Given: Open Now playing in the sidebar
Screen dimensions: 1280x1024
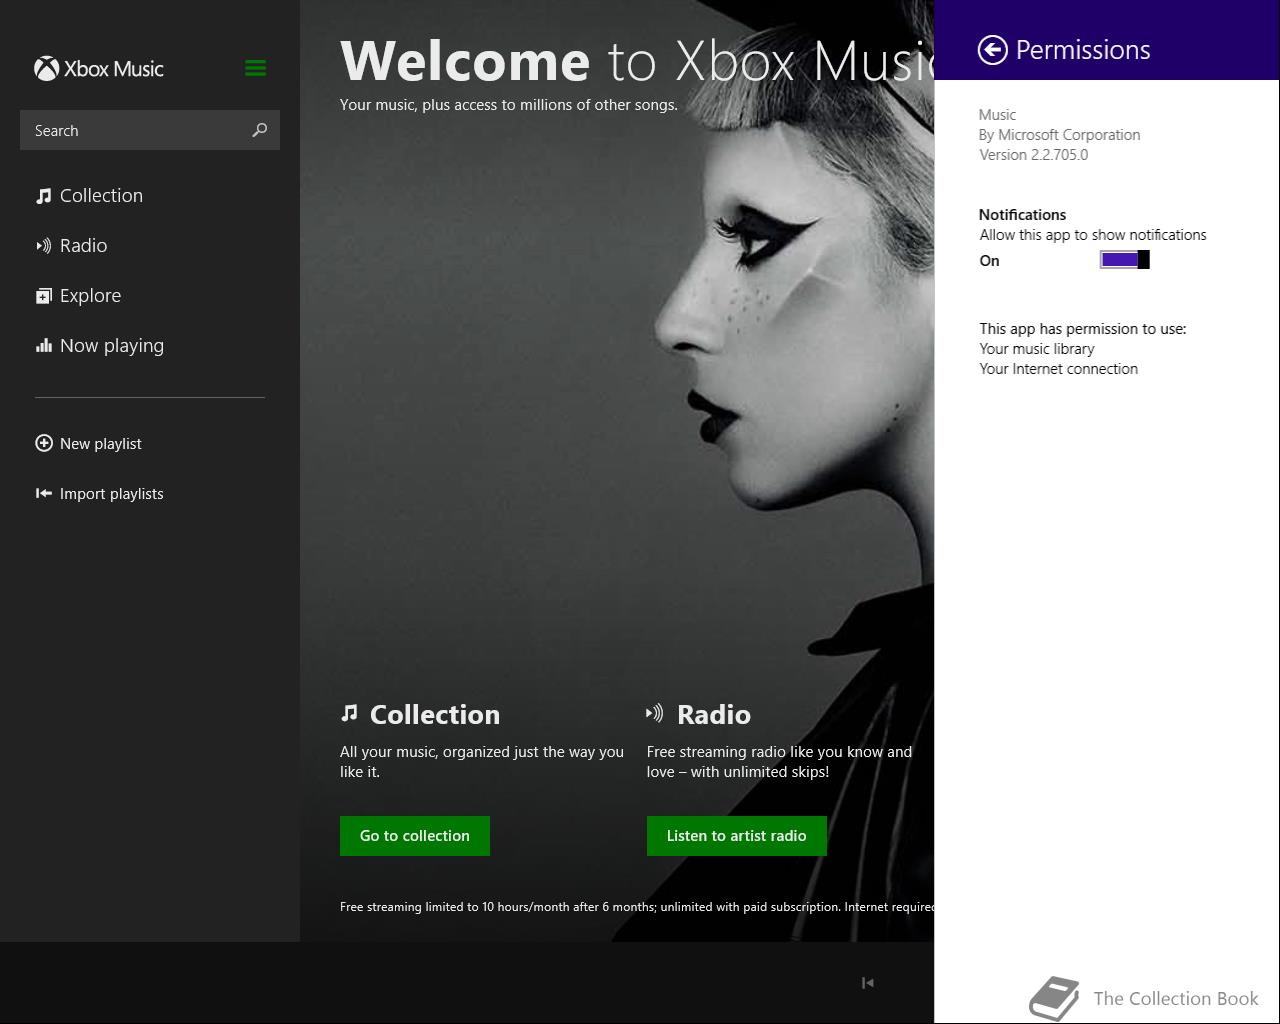Looking at the screenshot, I should pos(112,346).
